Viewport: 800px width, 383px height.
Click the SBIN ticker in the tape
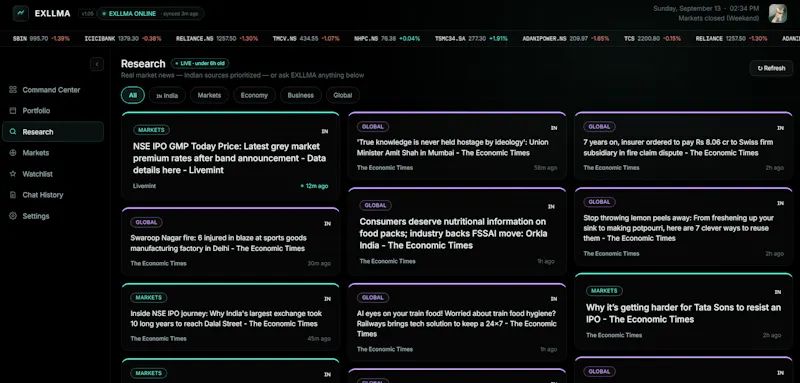41,39
